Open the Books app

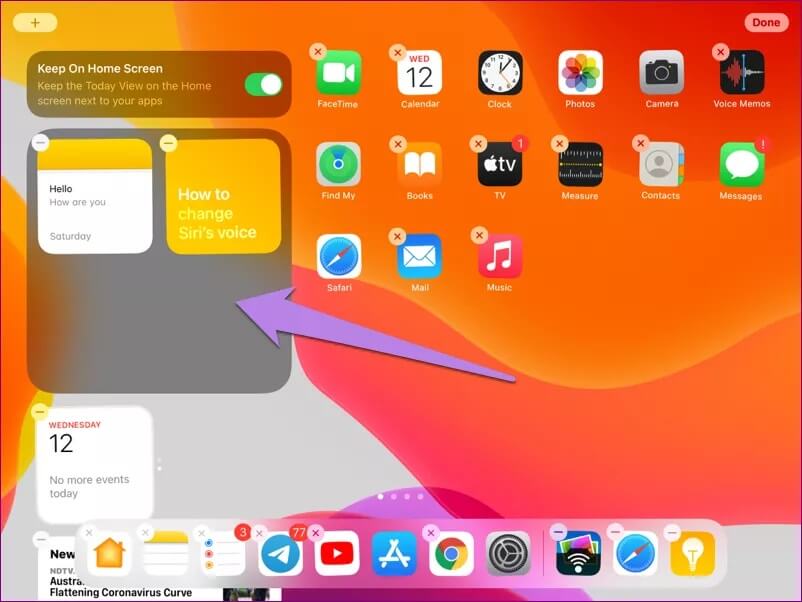(x=419, y=164)
